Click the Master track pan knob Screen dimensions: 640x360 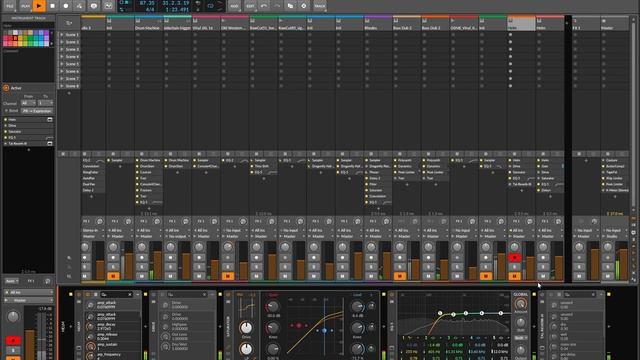pos(608,247)
